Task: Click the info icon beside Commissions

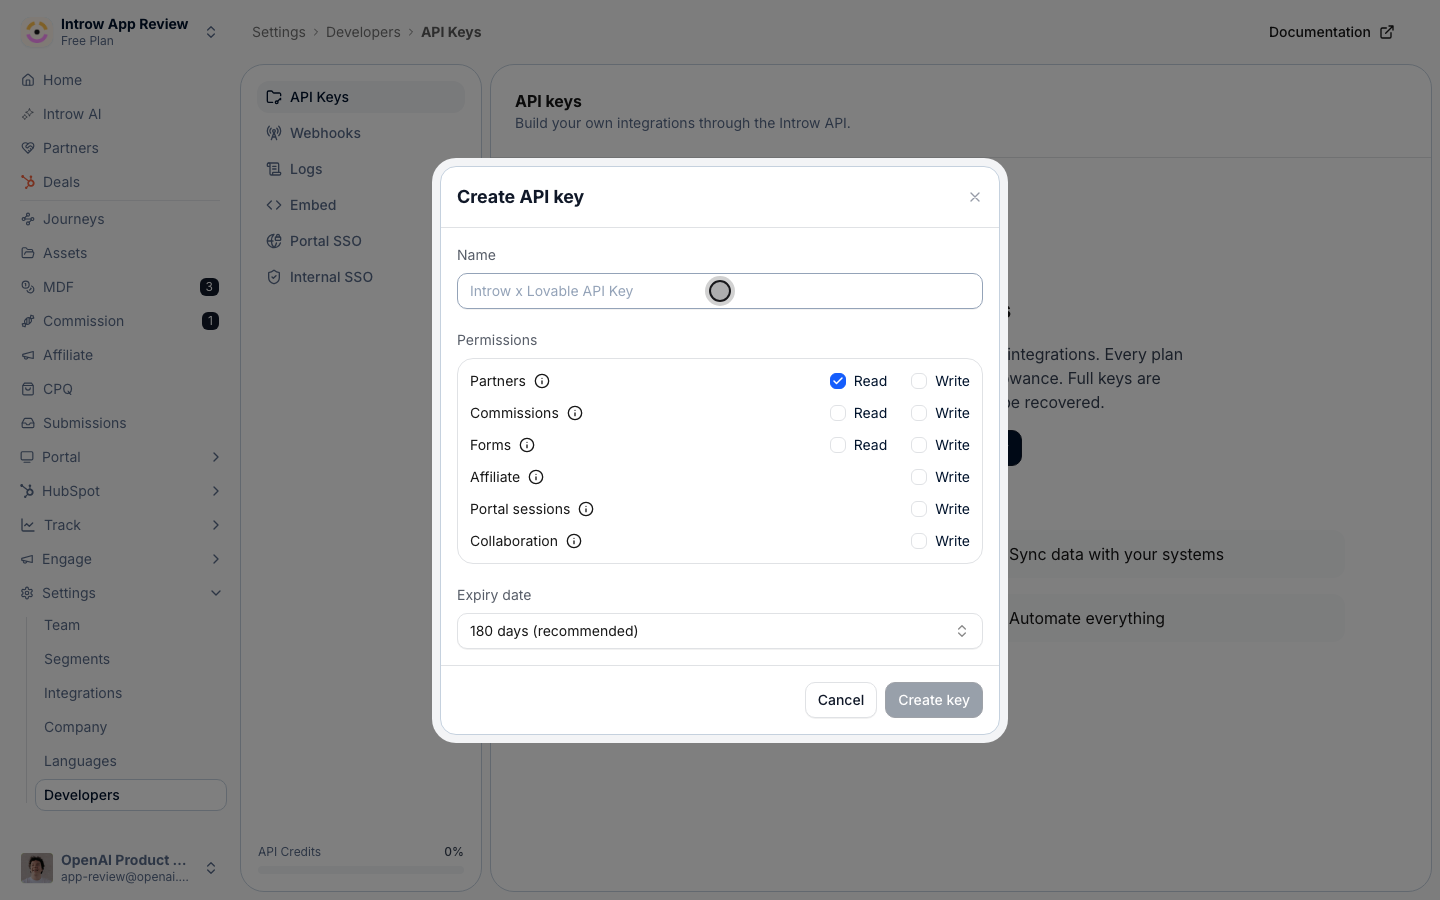Action: (x=575, y=413)
